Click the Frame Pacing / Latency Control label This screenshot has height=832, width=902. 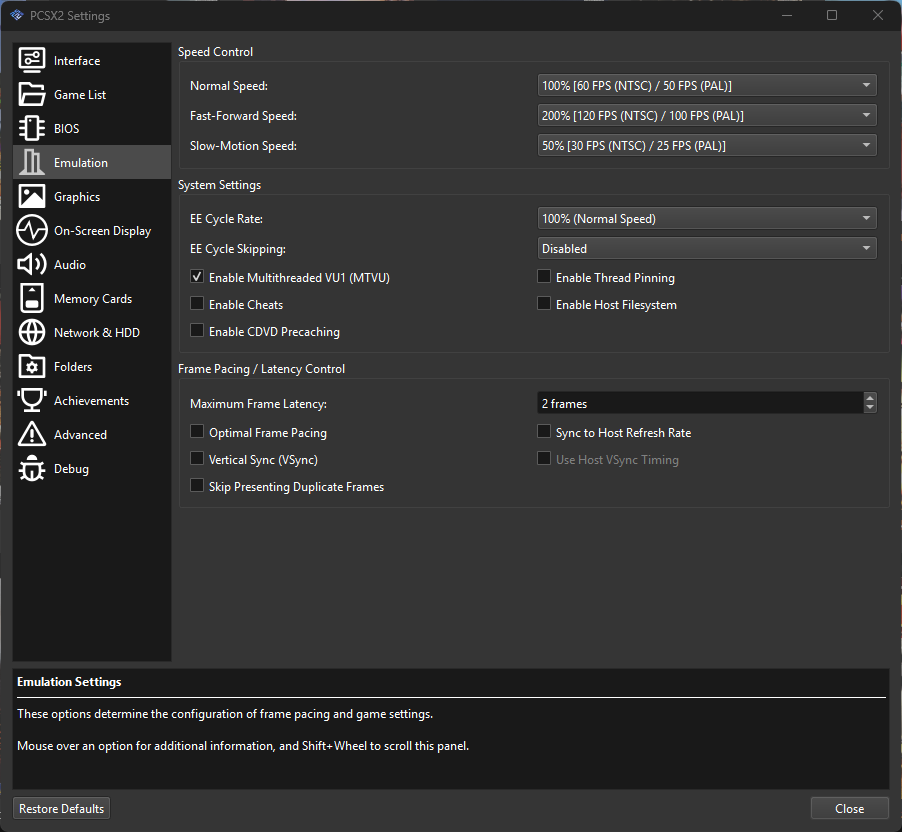click(x=261, y=369)
